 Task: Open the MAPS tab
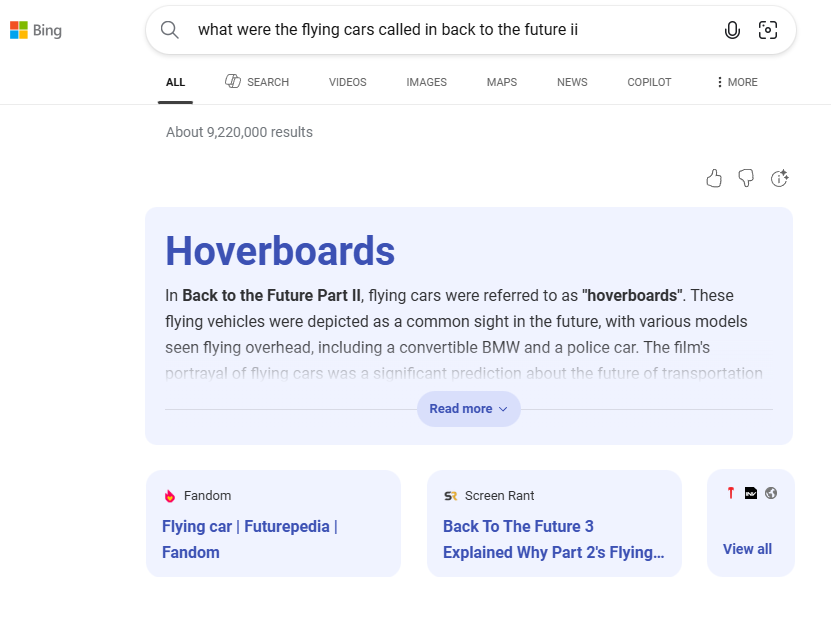[502, 82]
